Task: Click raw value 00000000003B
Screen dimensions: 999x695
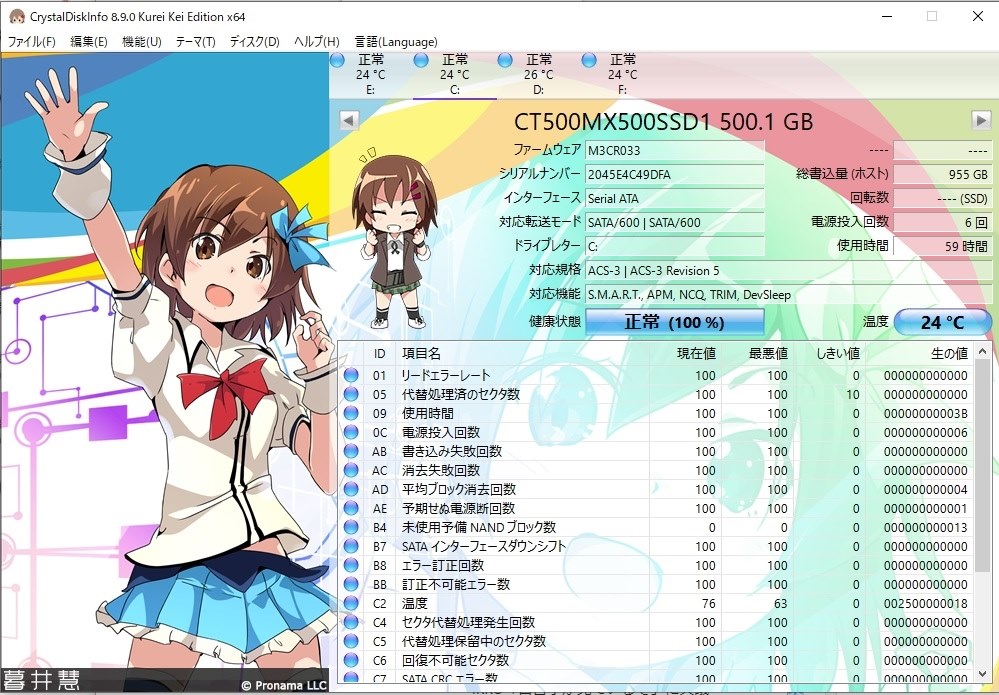Action: [926, 413]
